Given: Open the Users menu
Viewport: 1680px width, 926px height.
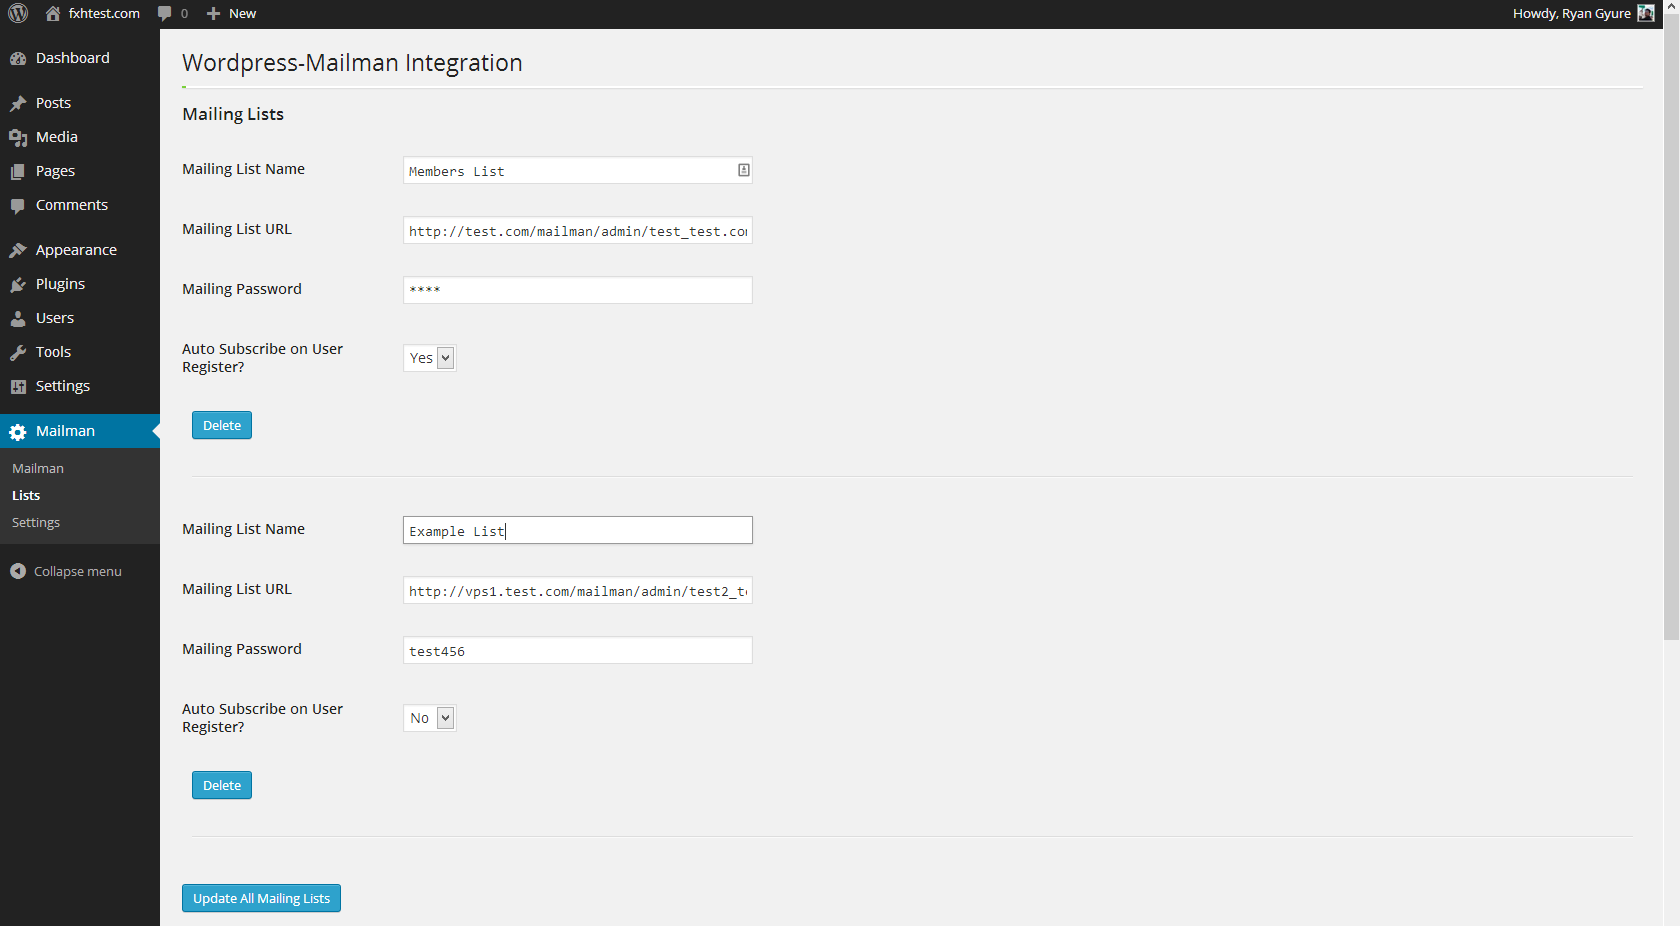Looking at the screenshot, I should pos(80,318).
